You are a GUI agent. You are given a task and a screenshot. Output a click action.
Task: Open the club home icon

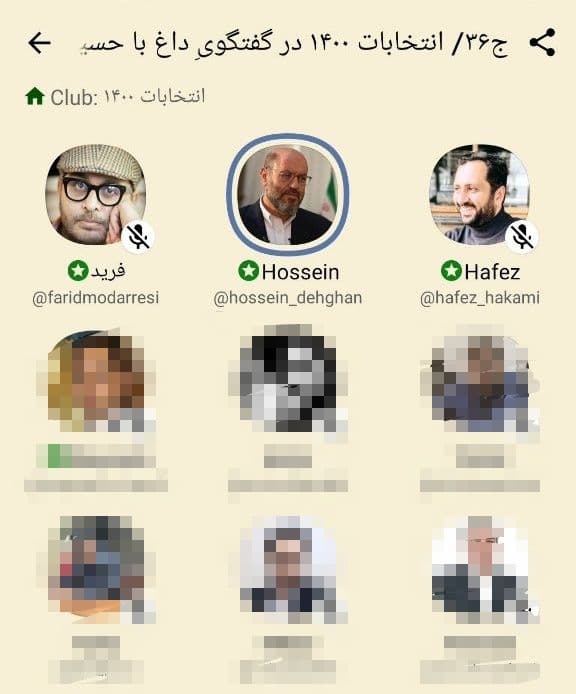point(35,96)
